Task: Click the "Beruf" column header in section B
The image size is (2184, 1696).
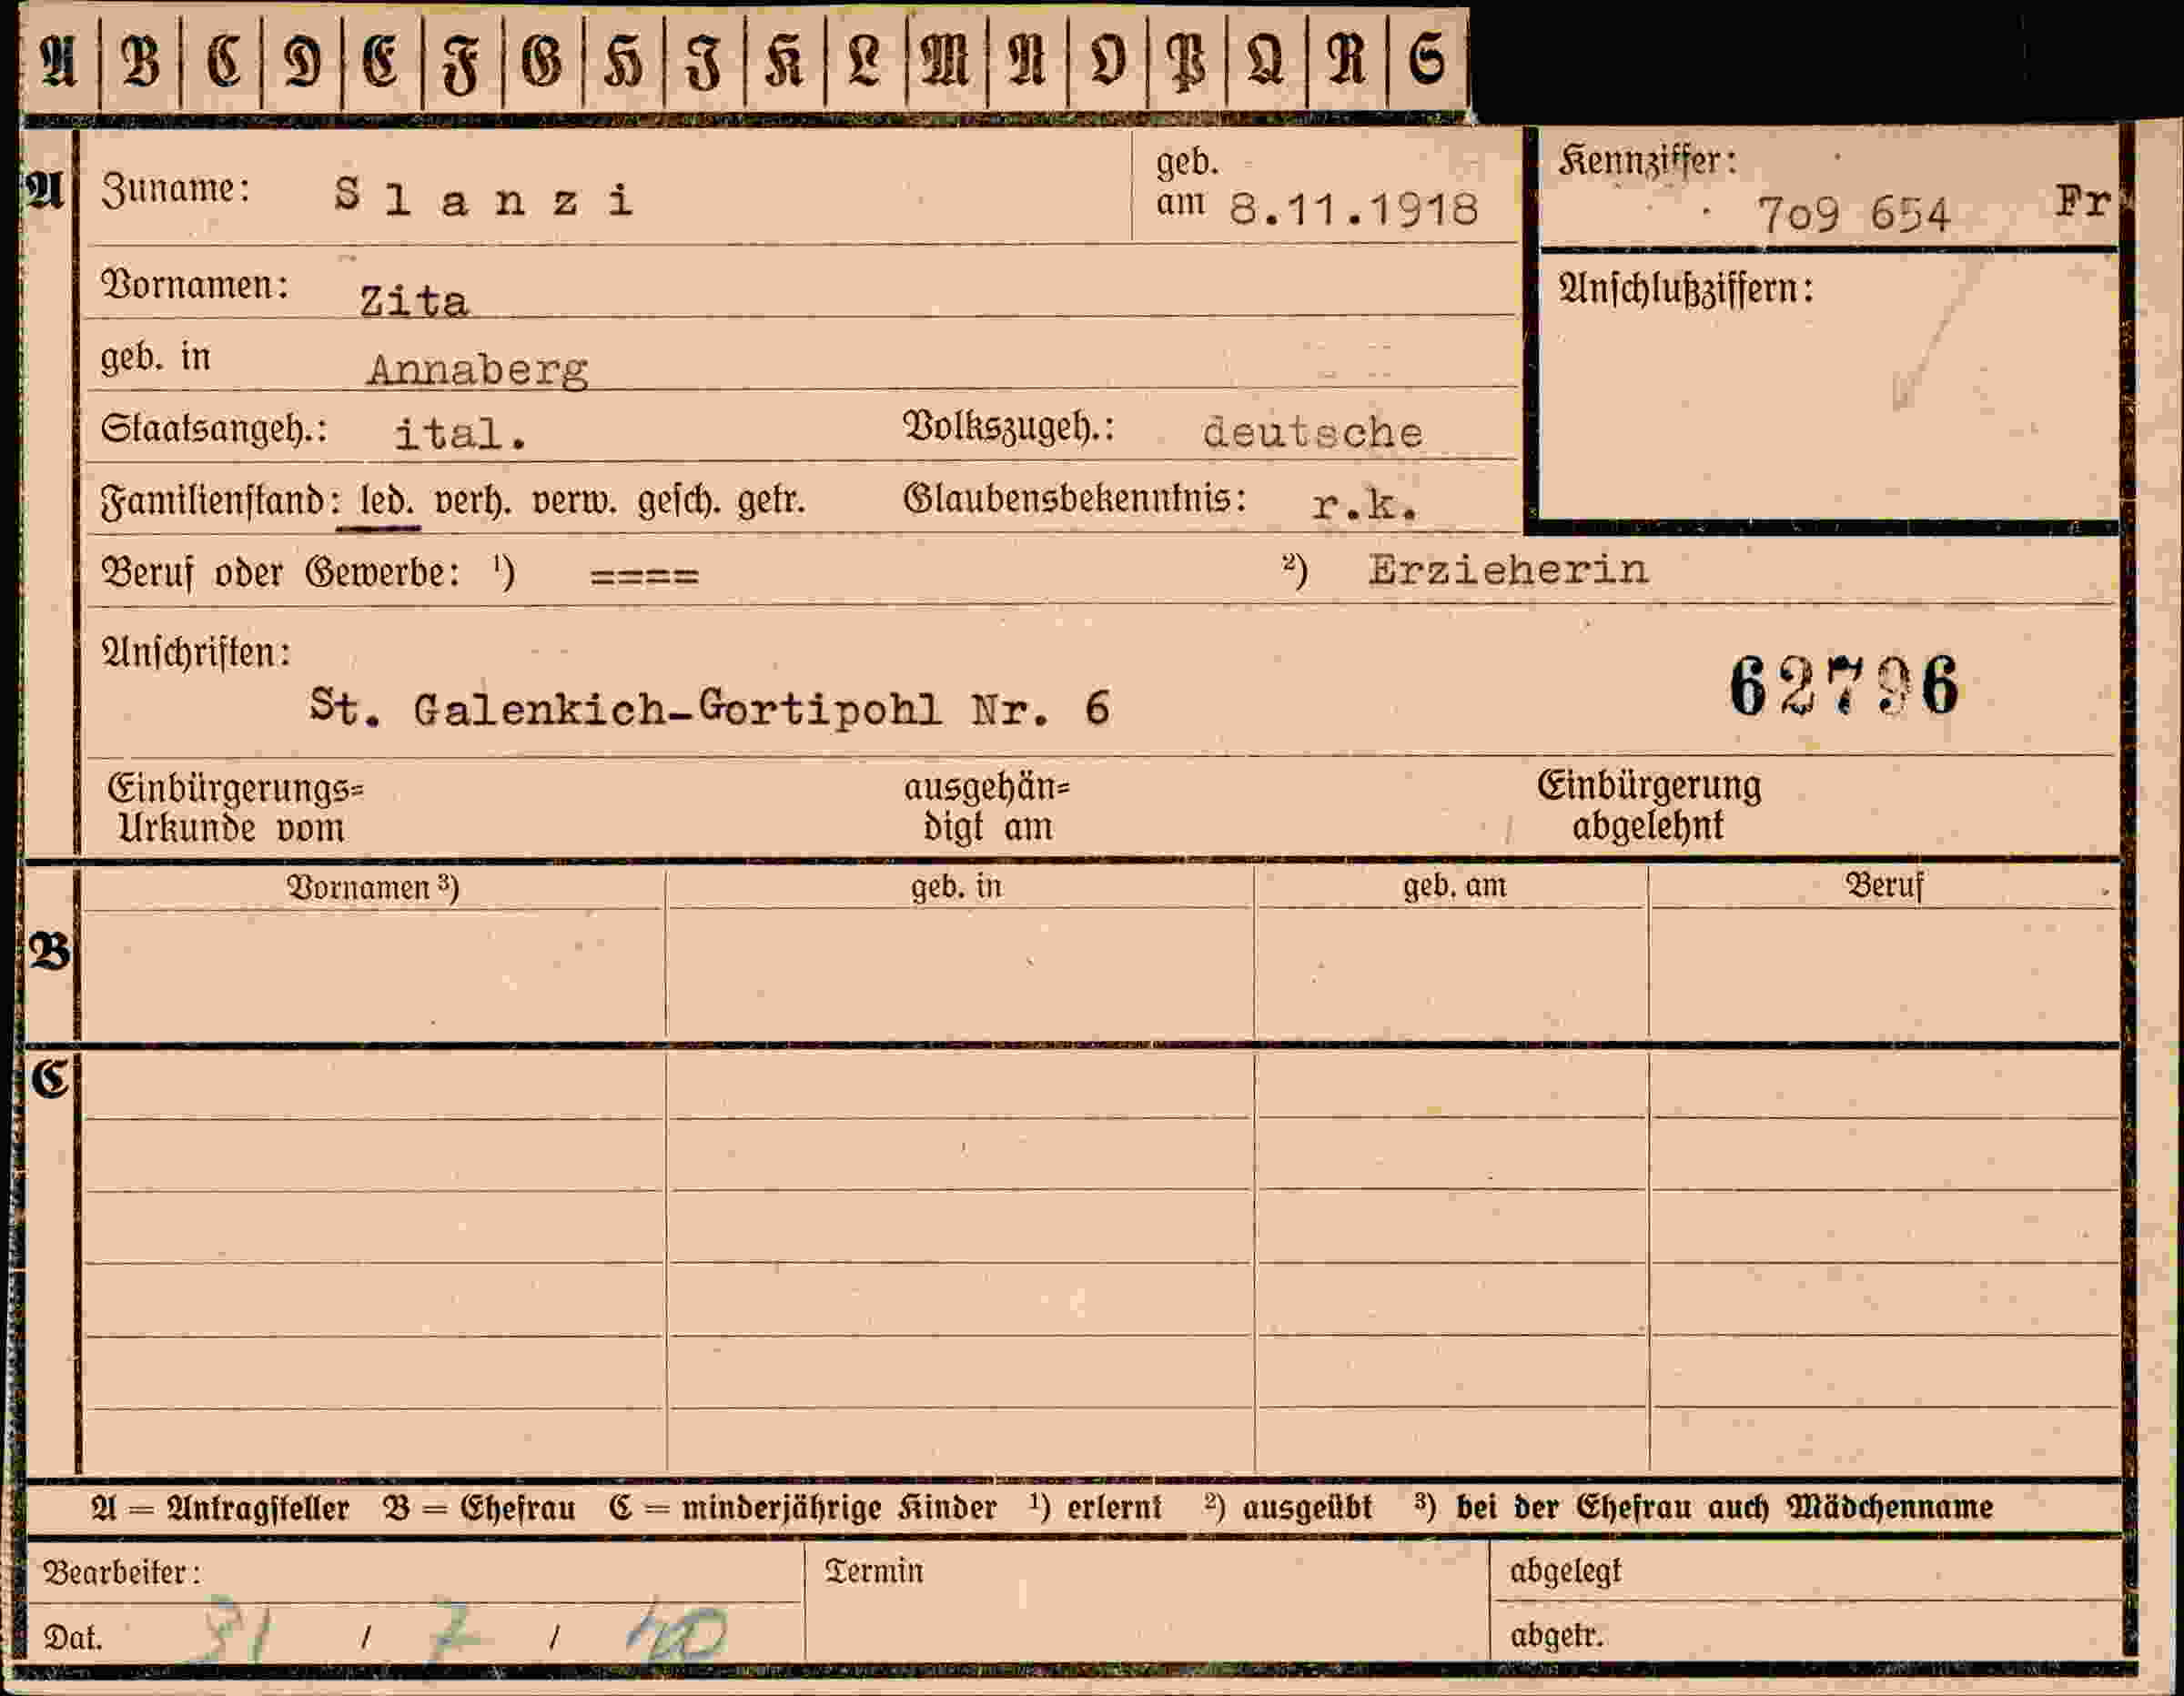Action: coord(1883,886)
